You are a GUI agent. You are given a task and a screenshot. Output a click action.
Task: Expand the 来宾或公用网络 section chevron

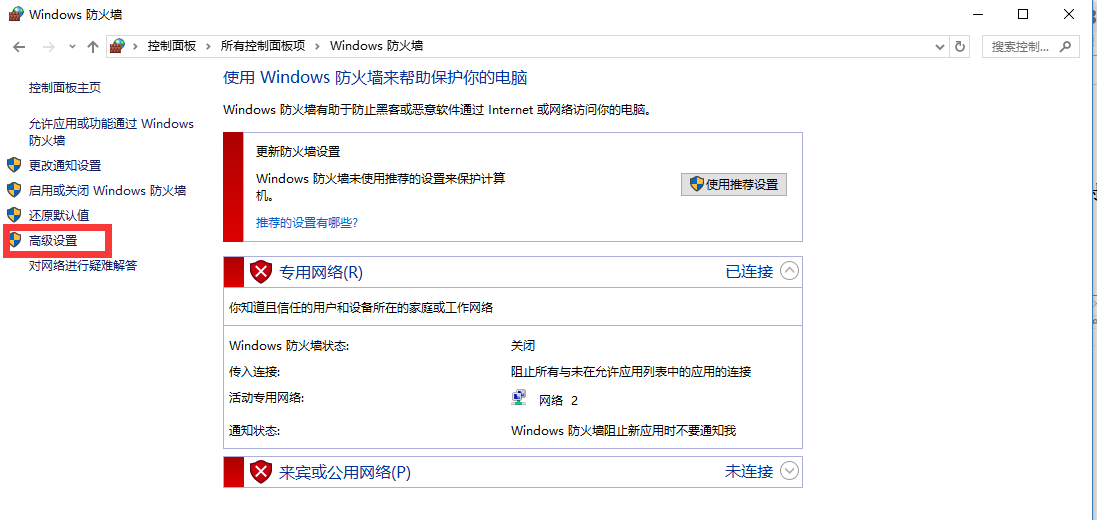(789, 471)
